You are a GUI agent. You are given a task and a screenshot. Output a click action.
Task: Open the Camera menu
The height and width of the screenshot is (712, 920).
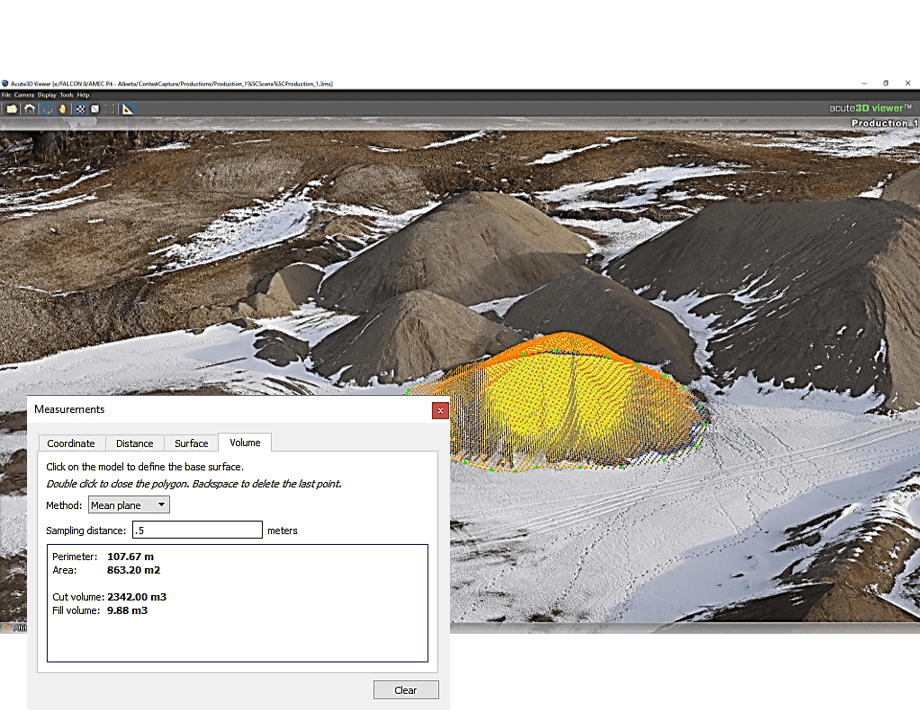click(x=24, y=95)
